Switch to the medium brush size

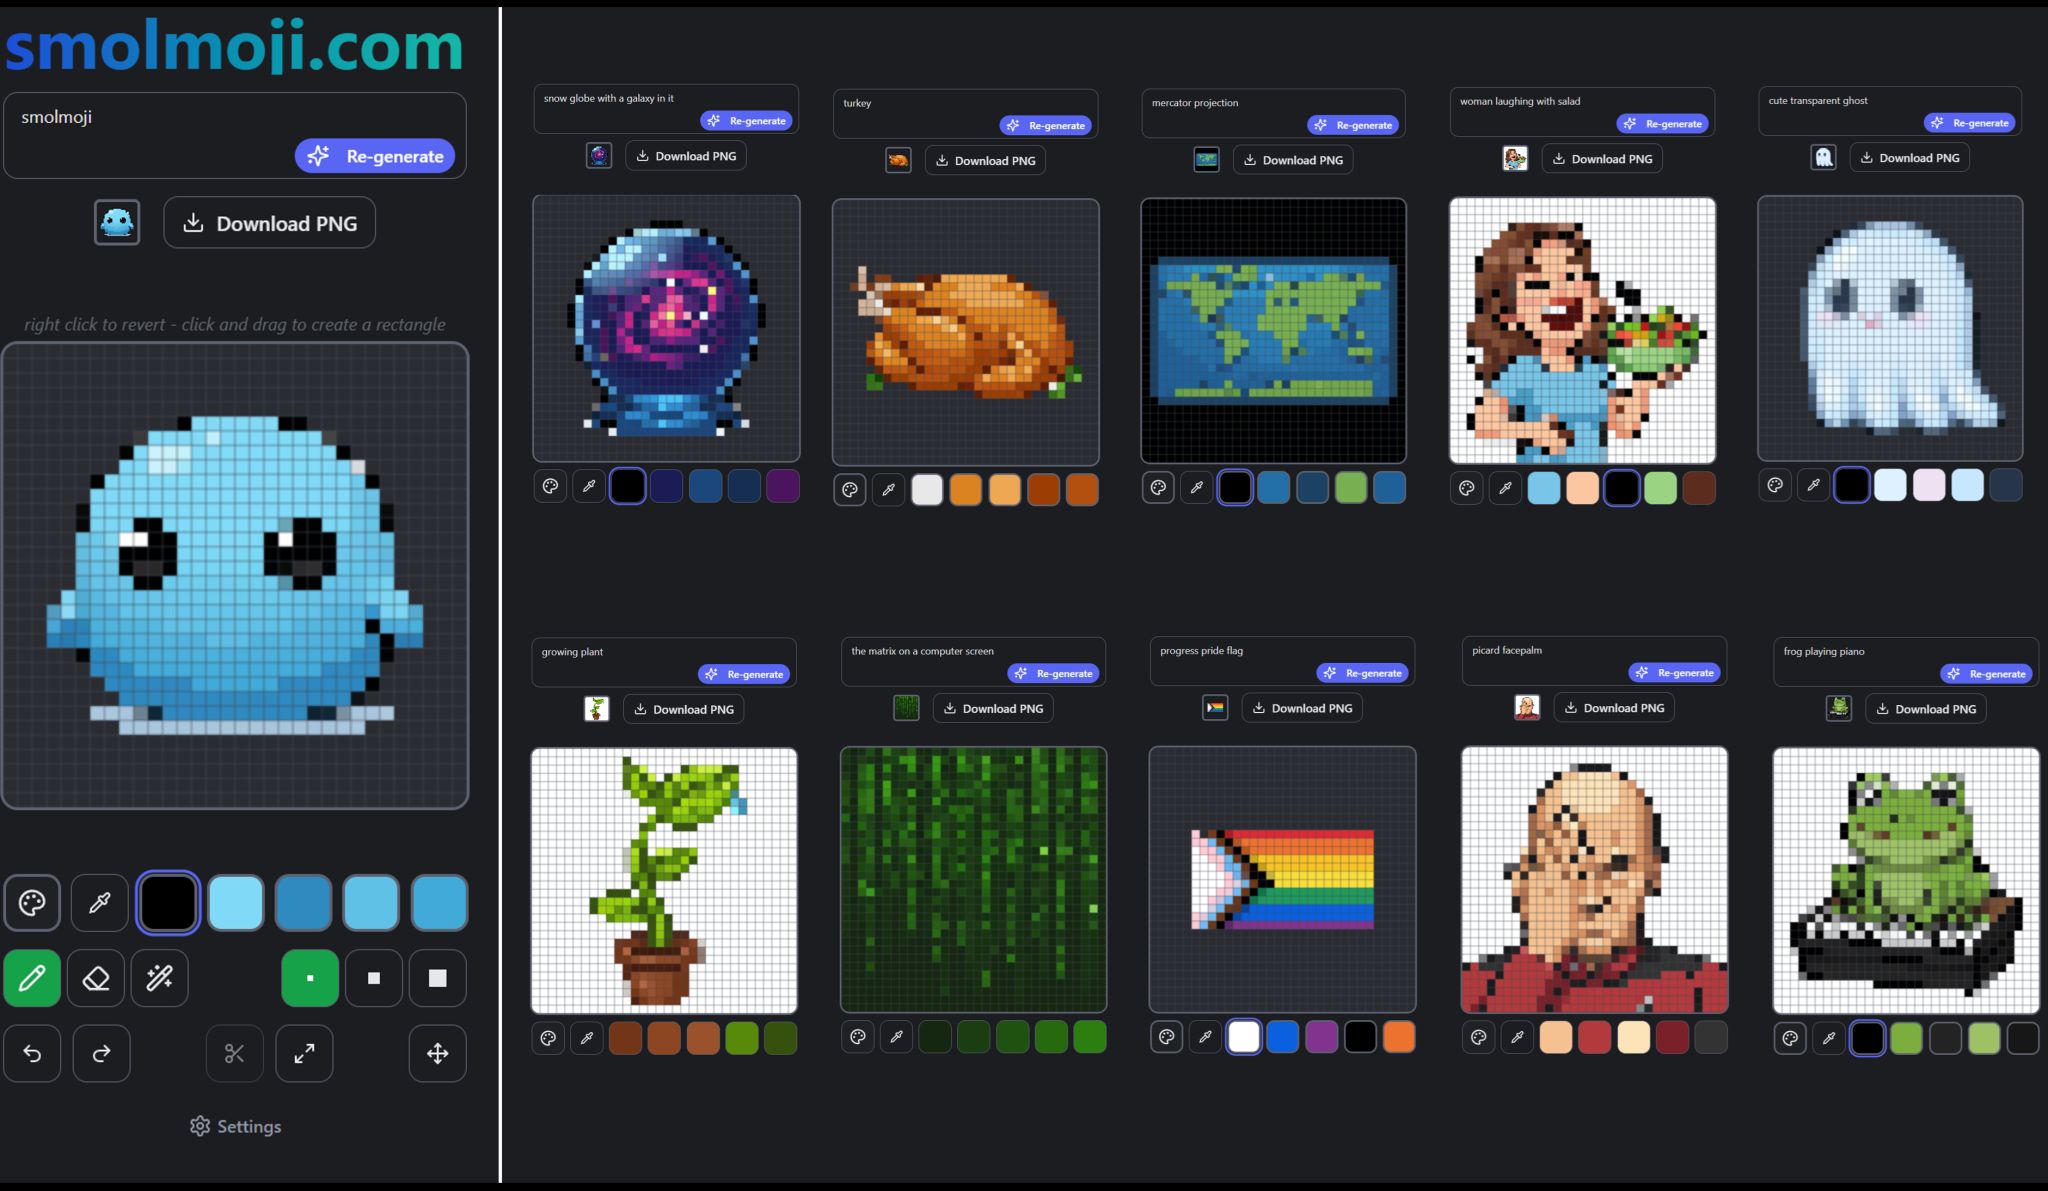tap(374, 978)
